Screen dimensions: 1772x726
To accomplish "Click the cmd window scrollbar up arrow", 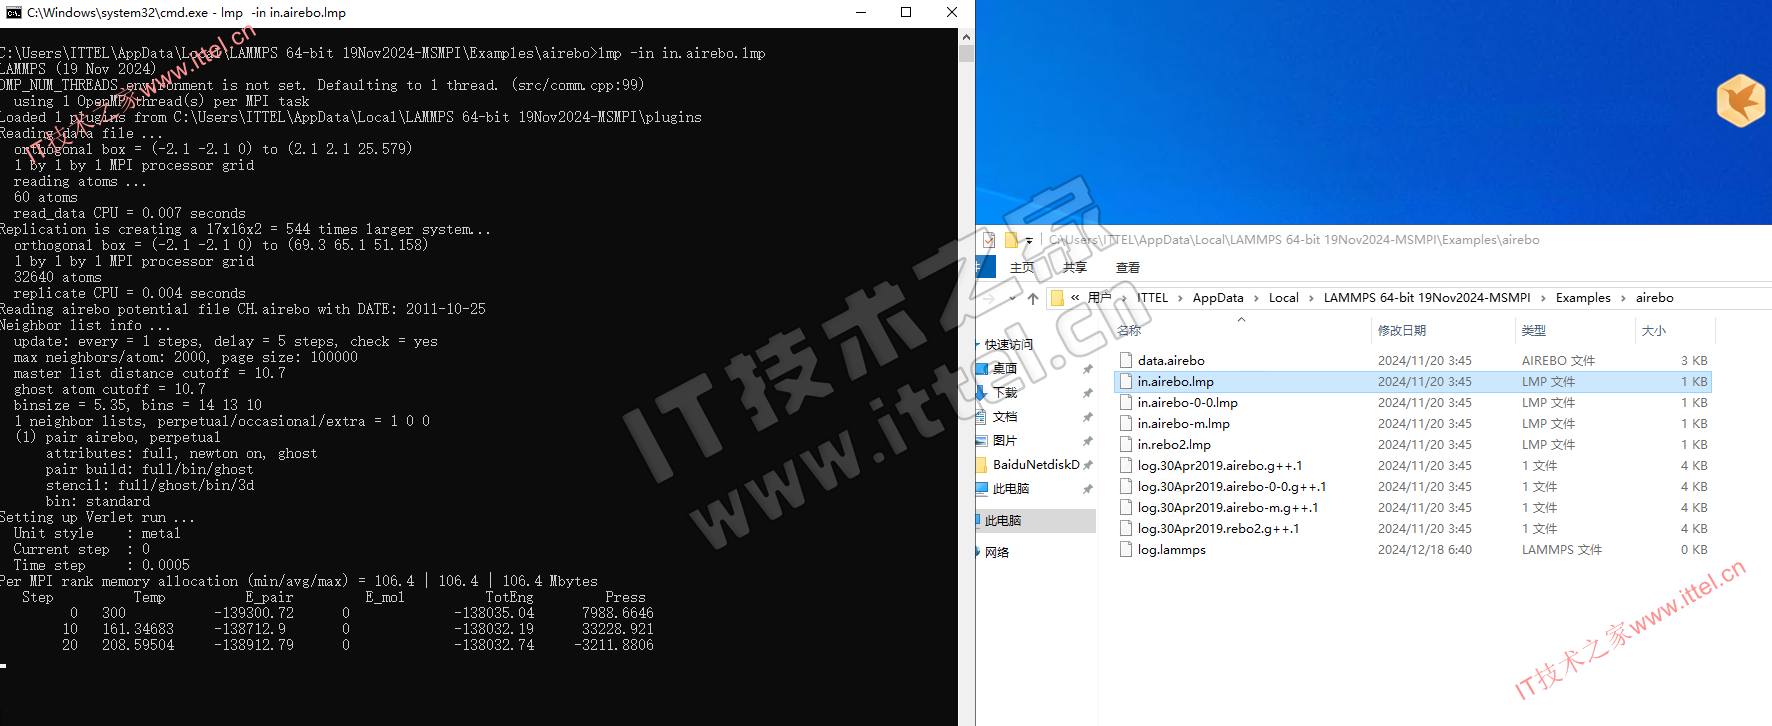I will pos(966,37).
